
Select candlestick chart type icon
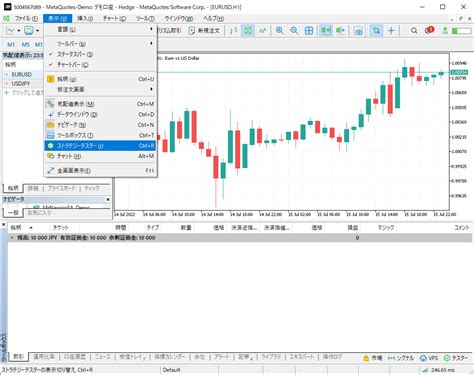[x=248, y=31]
